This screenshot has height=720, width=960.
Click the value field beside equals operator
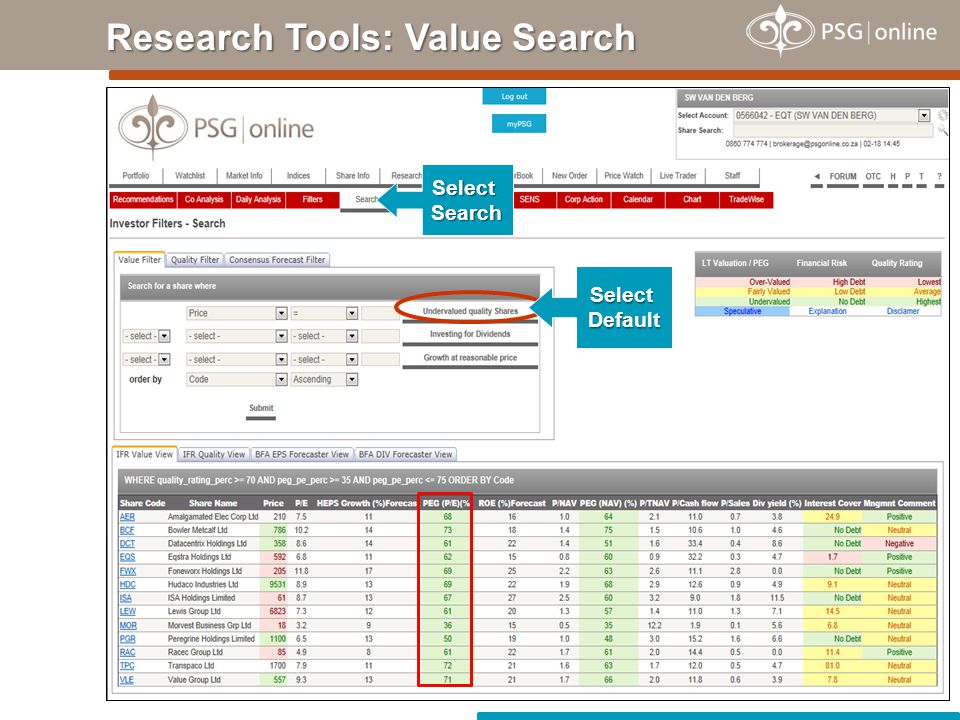click(380, 313)
